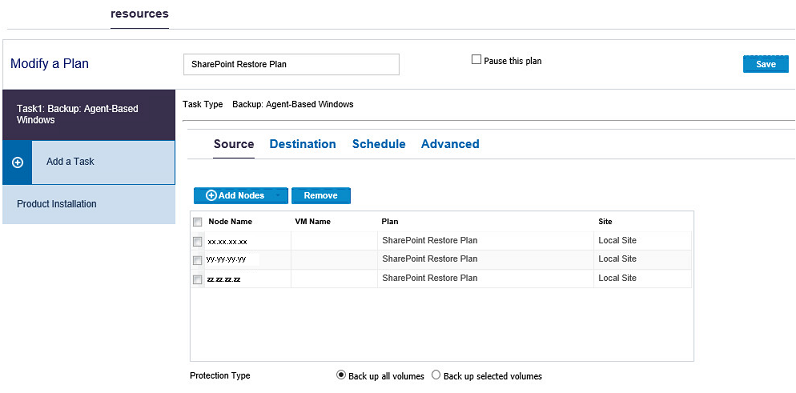Enable the Pause this plan checkbox

click(x=476, y=60)
